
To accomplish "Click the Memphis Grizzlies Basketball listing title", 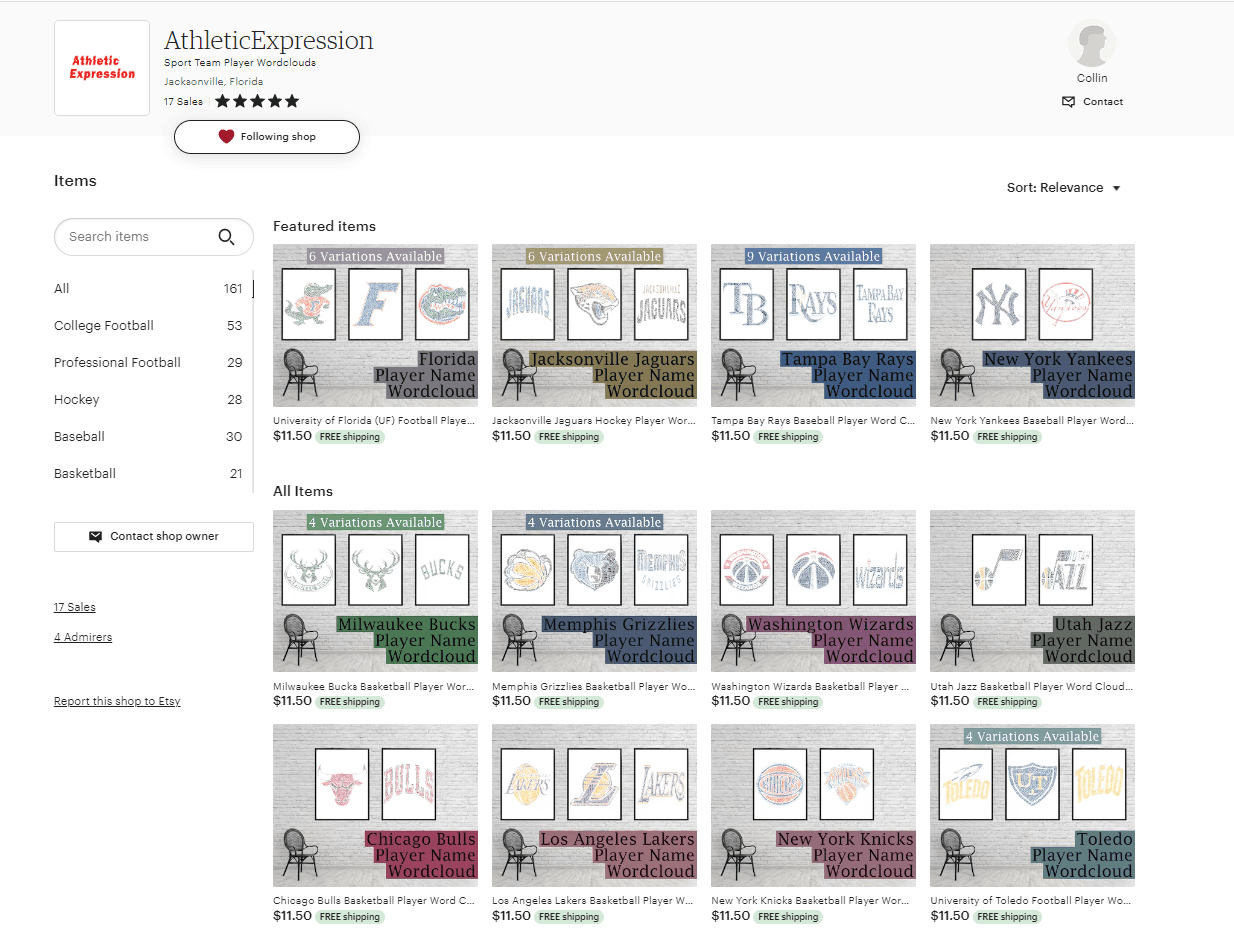I will pyautogui.click(x=594, y=687).
